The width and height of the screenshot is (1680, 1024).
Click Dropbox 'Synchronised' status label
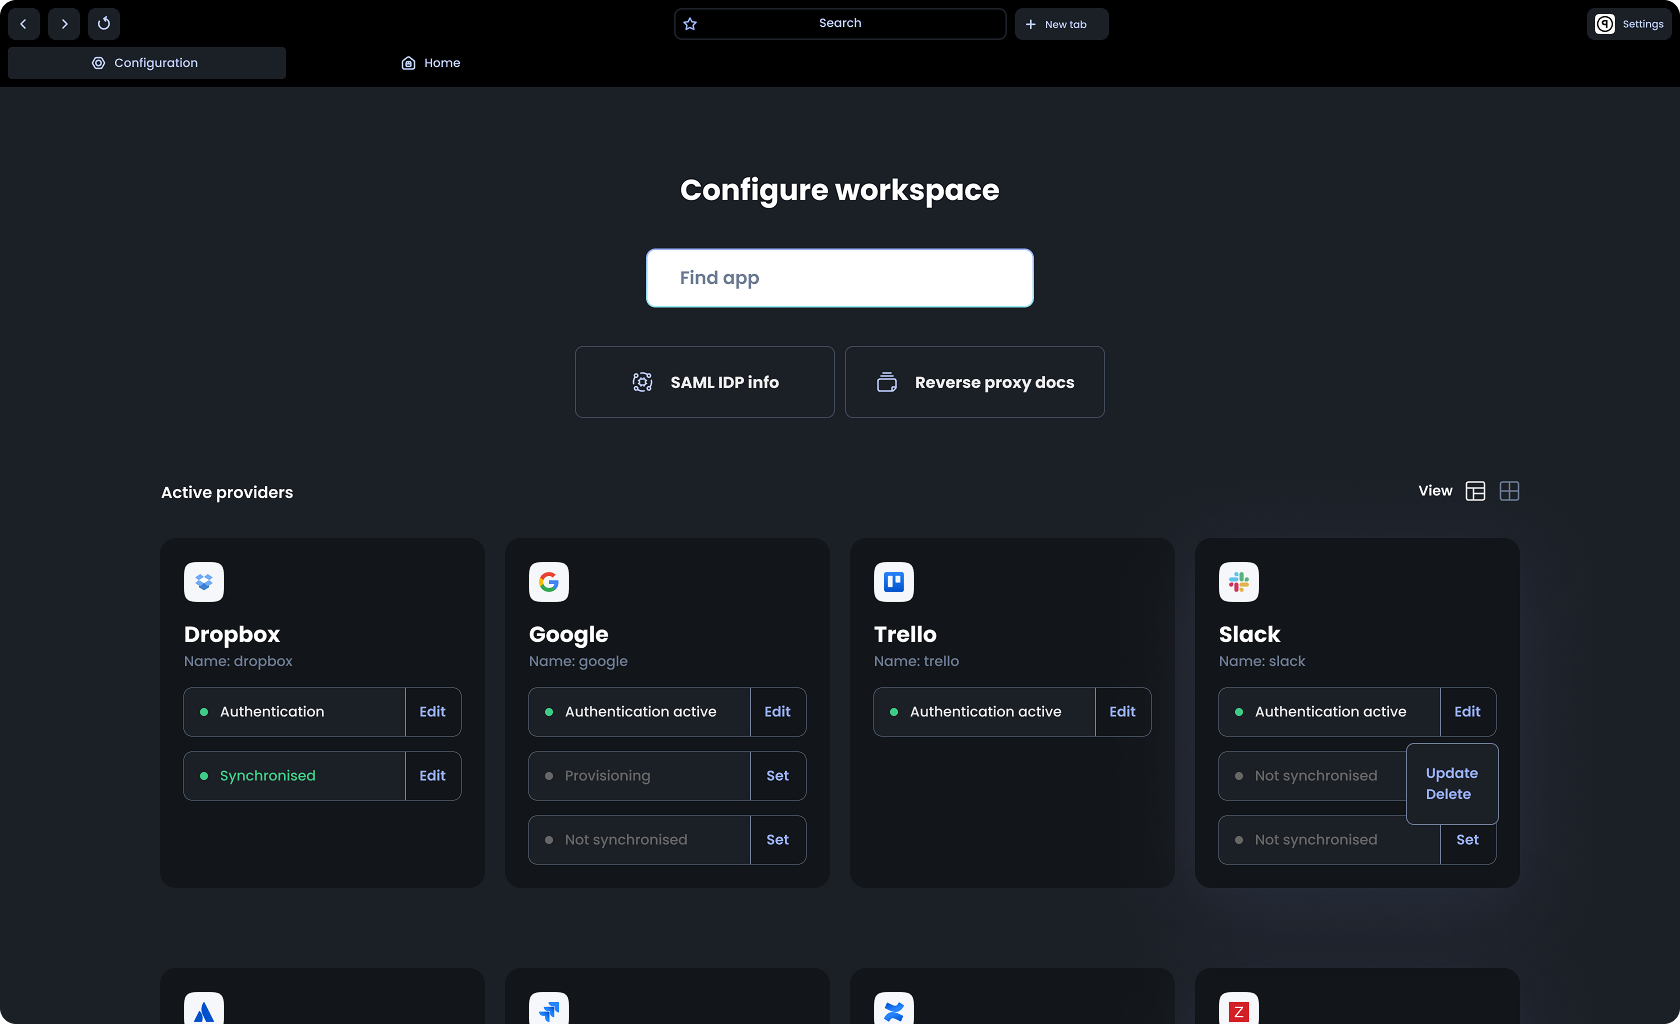[x=268, y=776]
